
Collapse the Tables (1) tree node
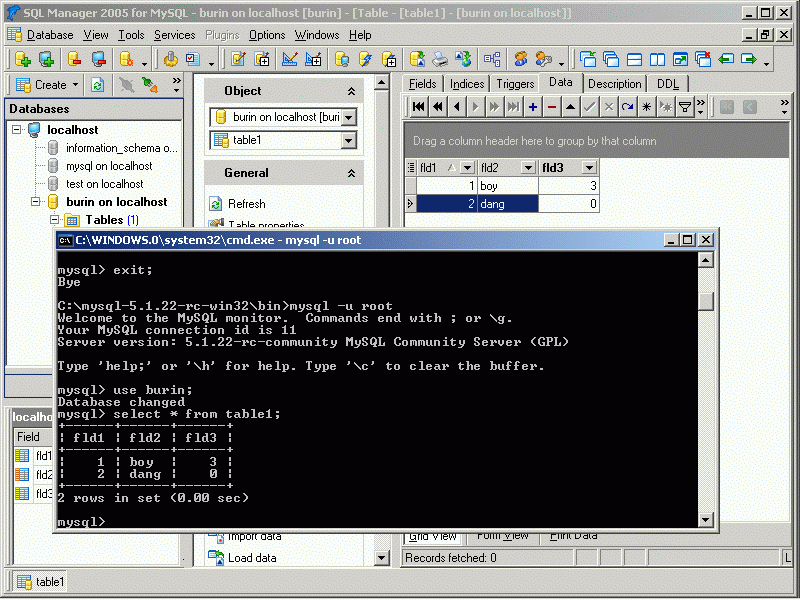(x=54, y=220)
